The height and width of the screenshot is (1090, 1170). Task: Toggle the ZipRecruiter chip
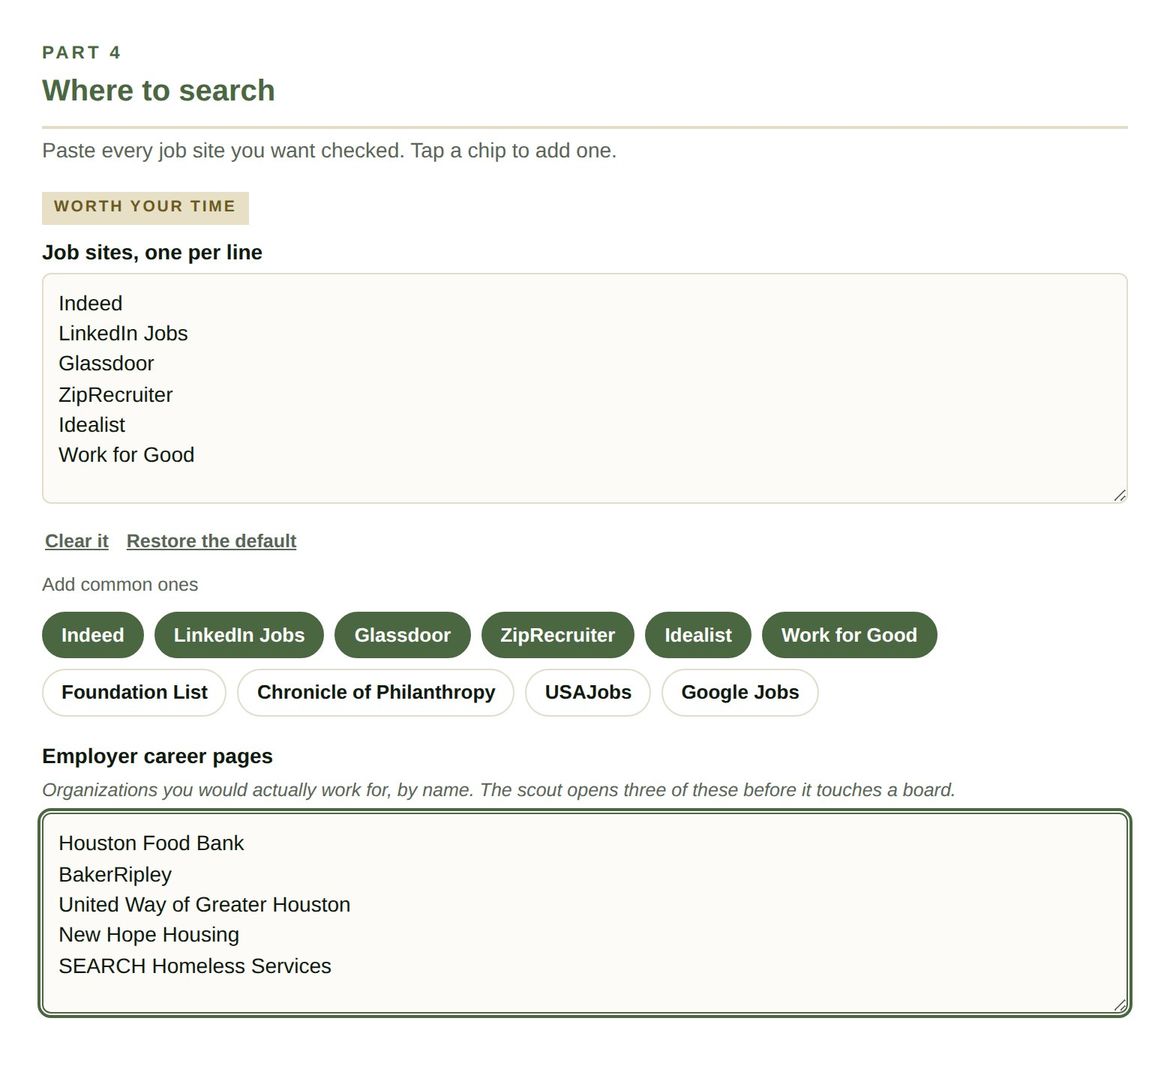coord(557,635)
